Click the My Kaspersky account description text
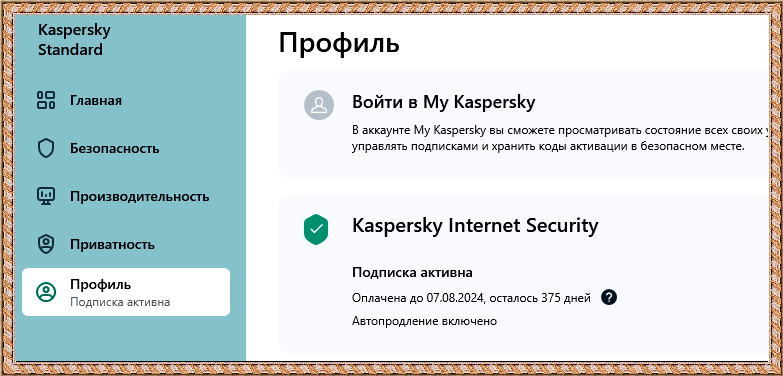The height and width of the screenshot is (376, 783). [x=558, y=139]
